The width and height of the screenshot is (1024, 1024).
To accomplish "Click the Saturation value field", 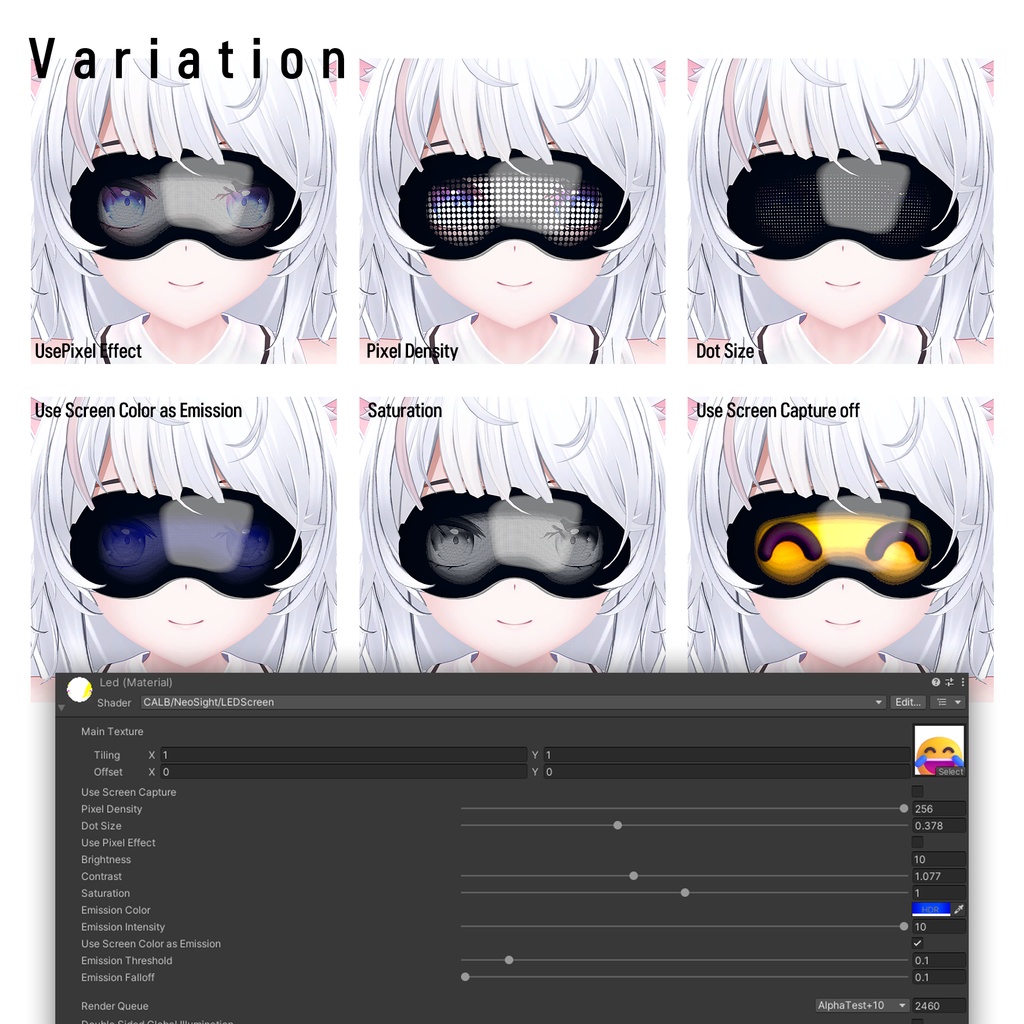I will coord(938,893).
